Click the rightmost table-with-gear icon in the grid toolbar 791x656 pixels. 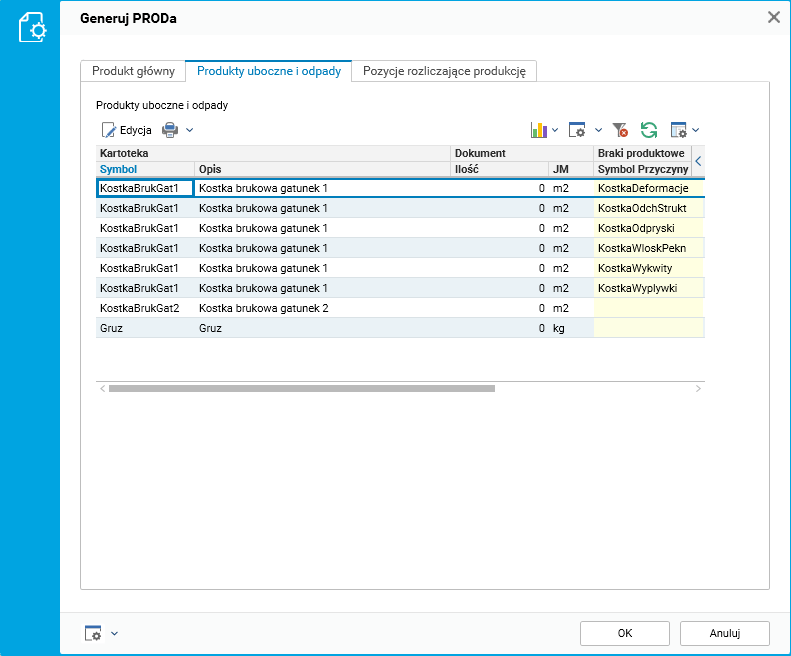pyautogui.click(x=679, y=130)
